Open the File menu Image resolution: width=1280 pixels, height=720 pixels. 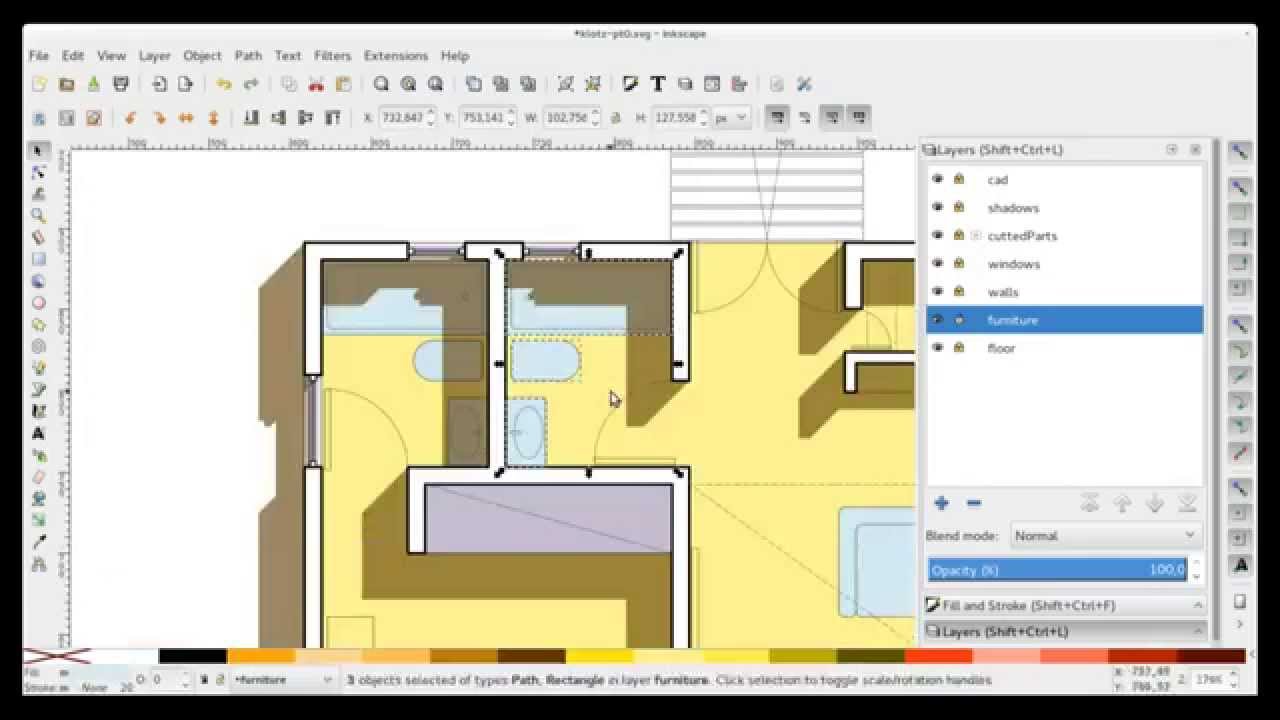click(x=39, y=56)
